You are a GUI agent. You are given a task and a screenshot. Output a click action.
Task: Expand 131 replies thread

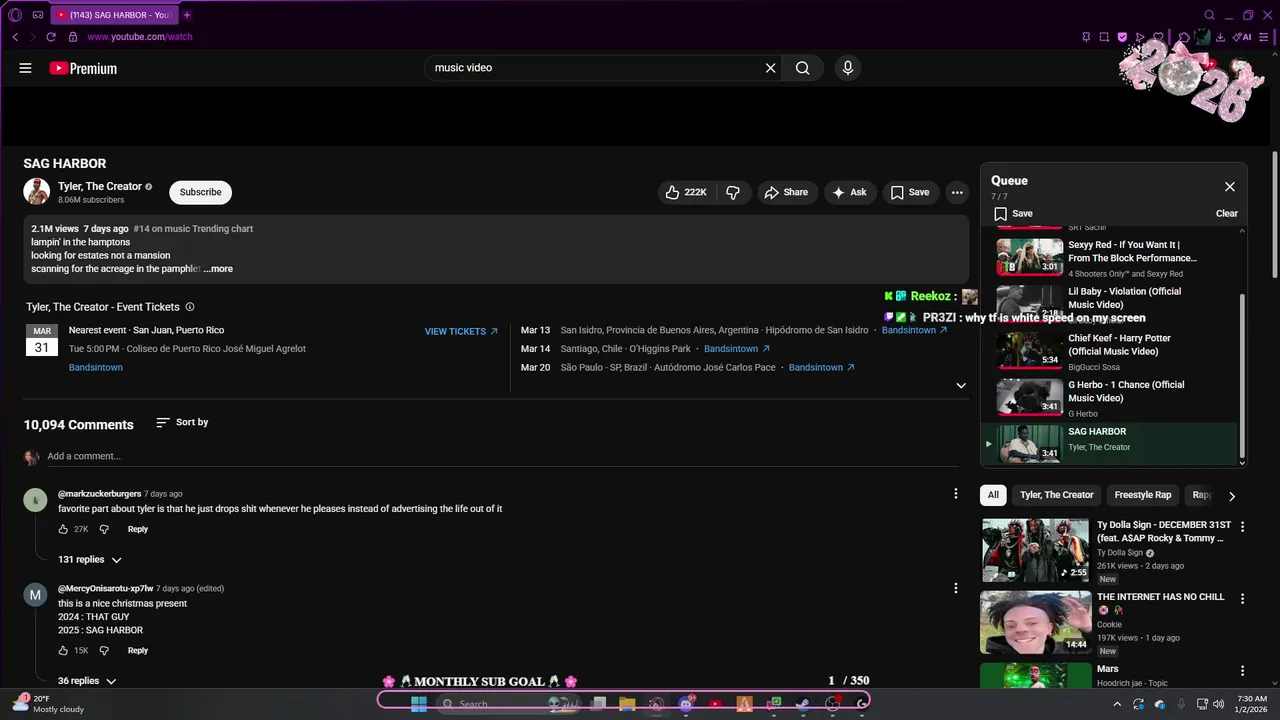pos(90,560)
